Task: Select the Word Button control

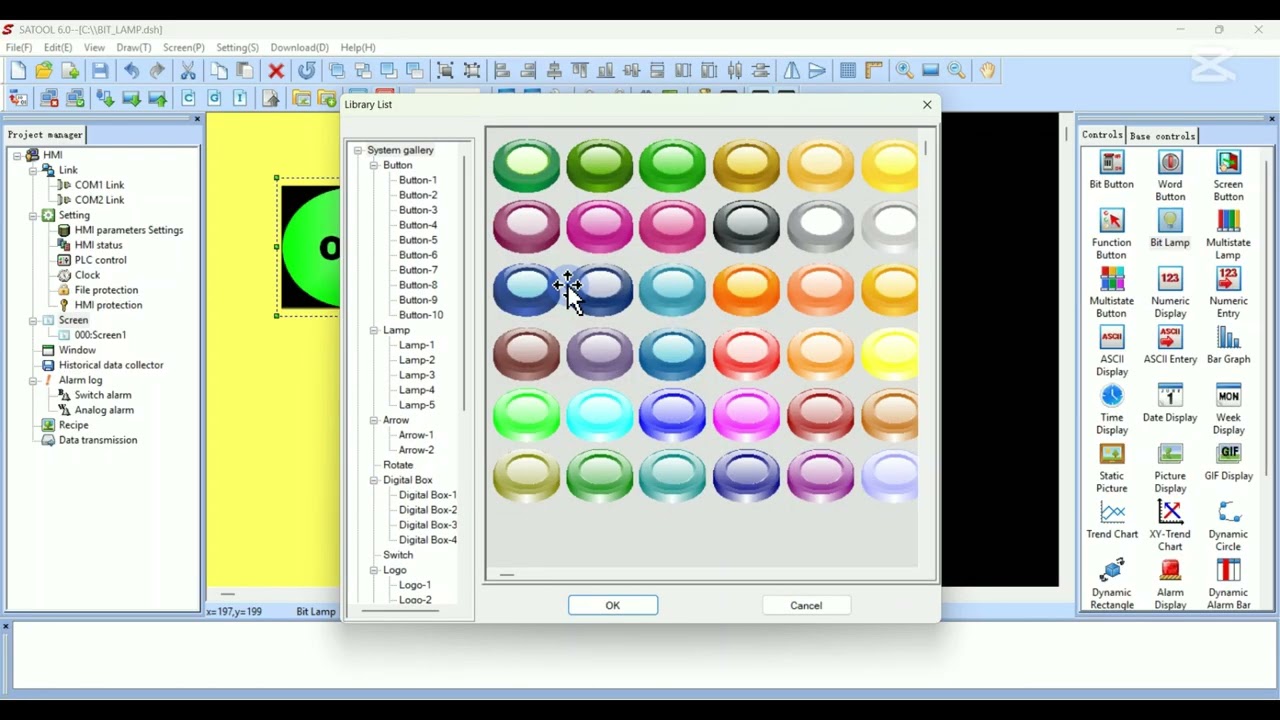Action: tap(1170, 176)
